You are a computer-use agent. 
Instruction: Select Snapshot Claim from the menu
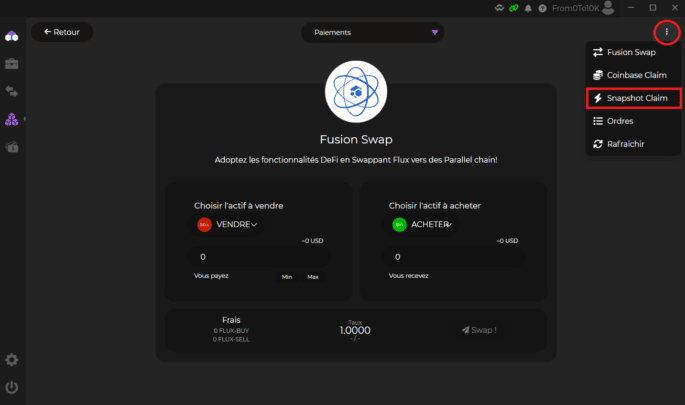pyautogui.click(x=633, y=98)
